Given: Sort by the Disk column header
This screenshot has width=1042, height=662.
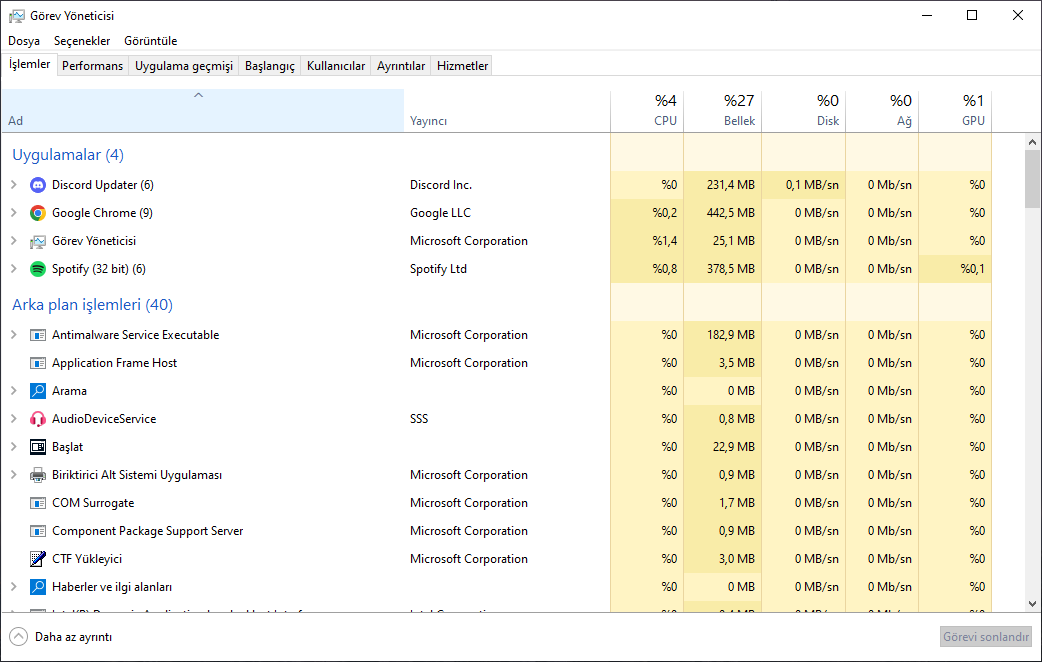Looking at the screenshot, I should tap(803, 111).
